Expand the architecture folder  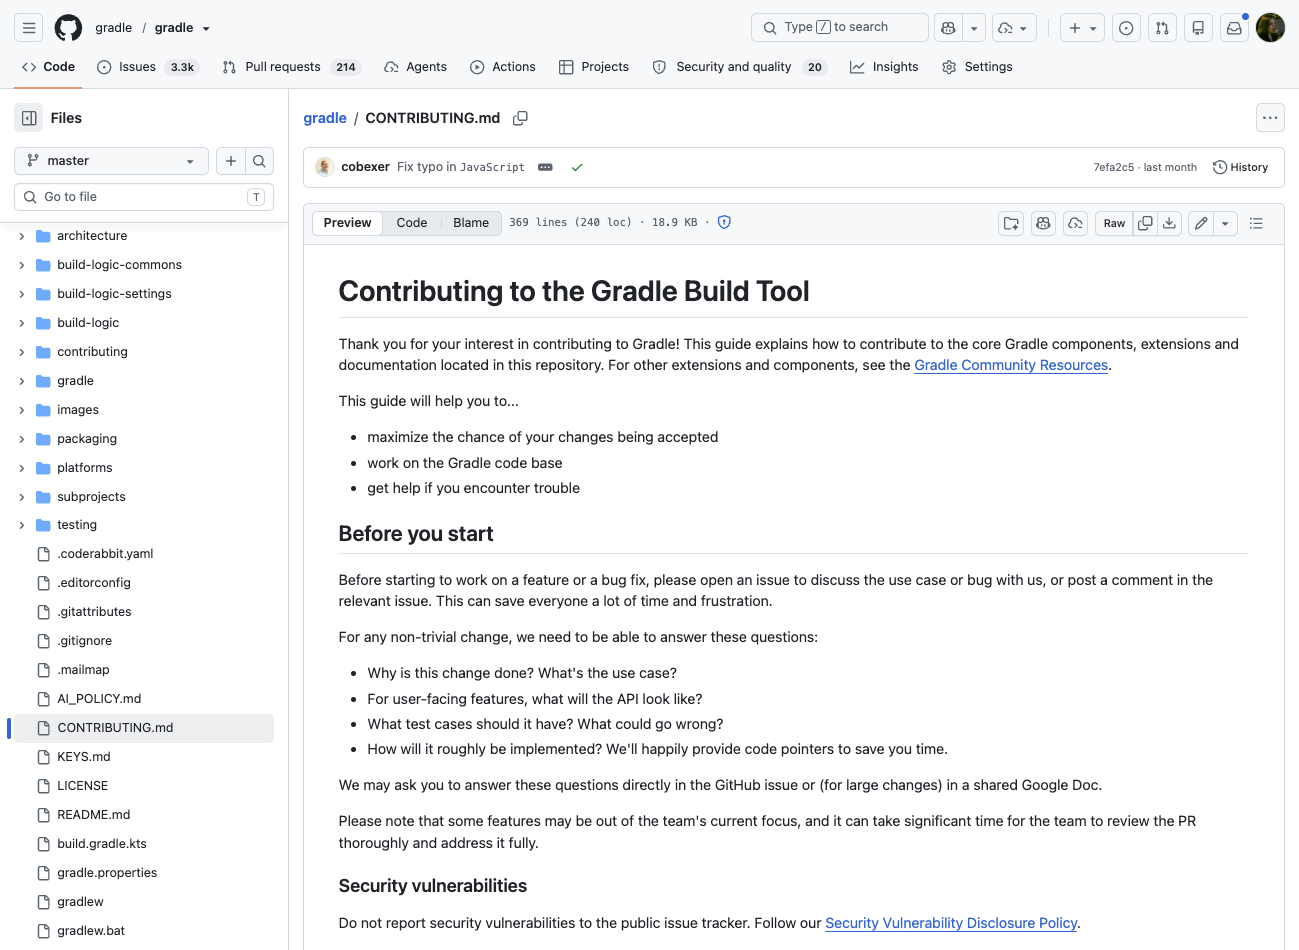(x=22, y=236)
